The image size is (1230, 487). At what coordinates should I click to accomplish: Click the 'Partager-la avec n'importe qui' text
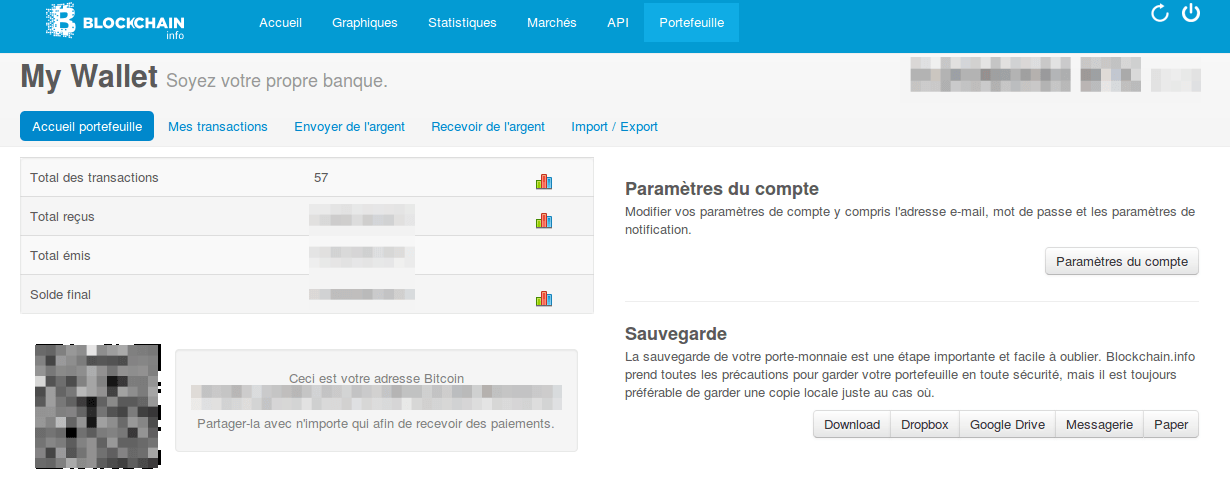(x=376, y=424)
